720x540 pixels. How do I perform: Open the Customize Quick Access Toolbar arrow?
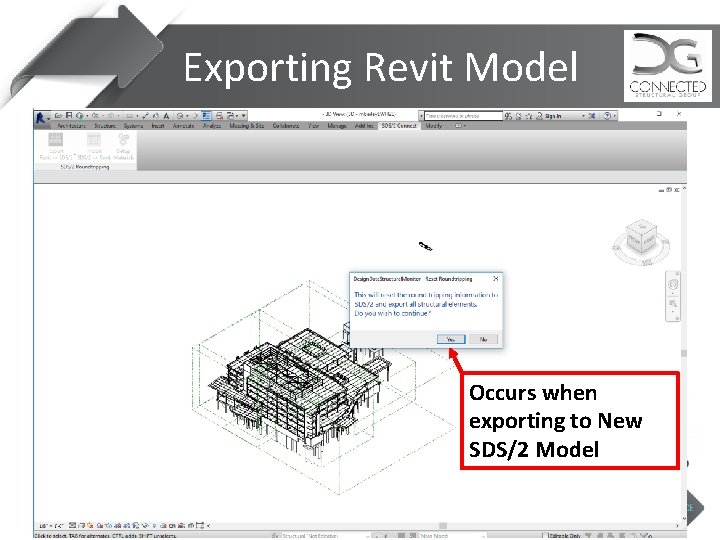244,116
